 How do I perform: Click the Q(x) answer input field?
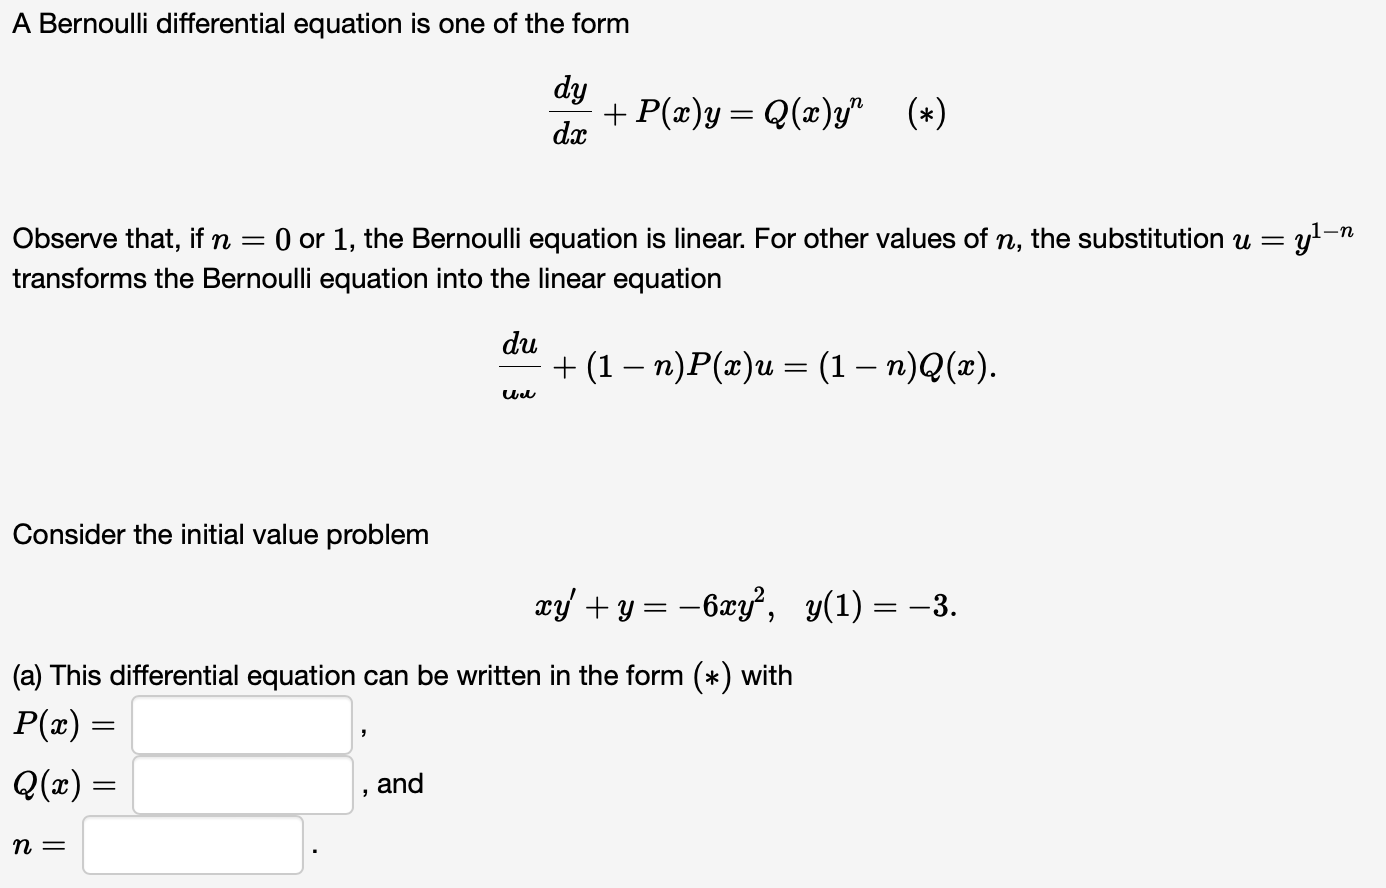pos(240,785)
